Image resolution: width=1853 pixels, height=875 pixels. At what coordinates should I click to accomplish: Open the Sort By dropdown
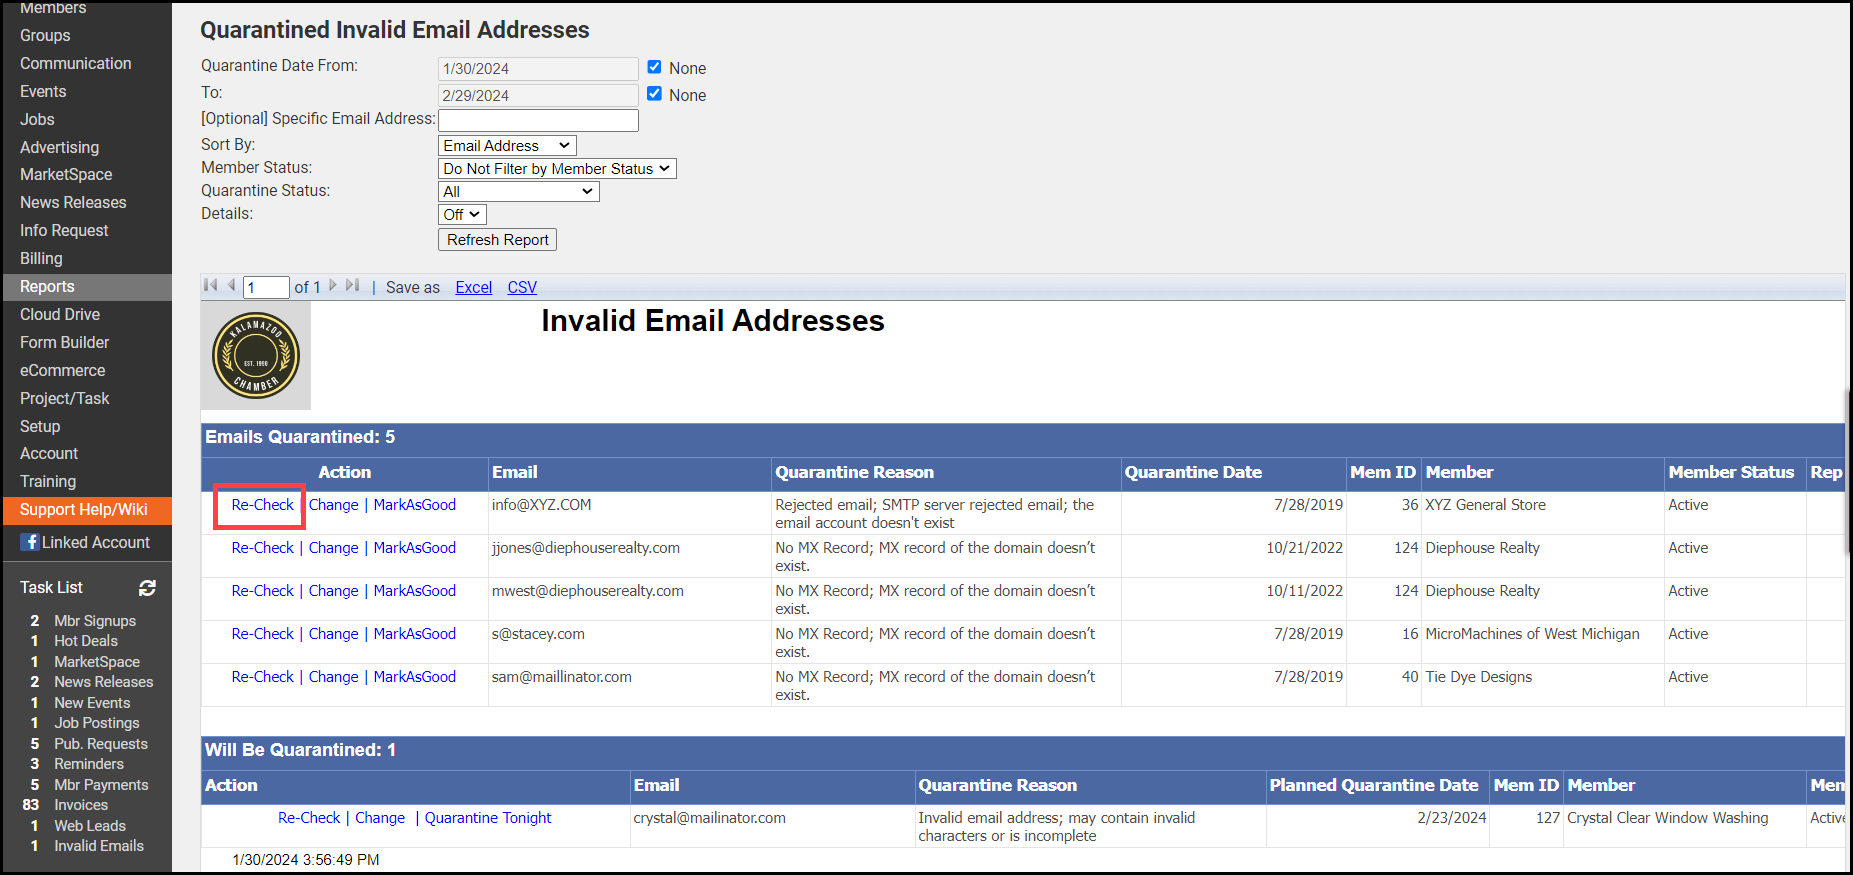(x=507, y=146)
